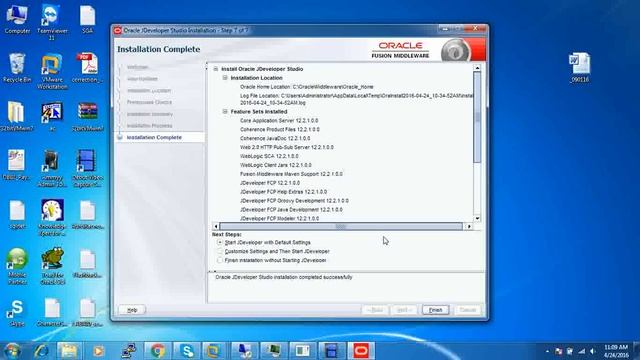Image resolution: width=640 pixels, height=360 pixels.
Task: Select JDeveloper FCP Java Development row
Action: pos(291,210)
